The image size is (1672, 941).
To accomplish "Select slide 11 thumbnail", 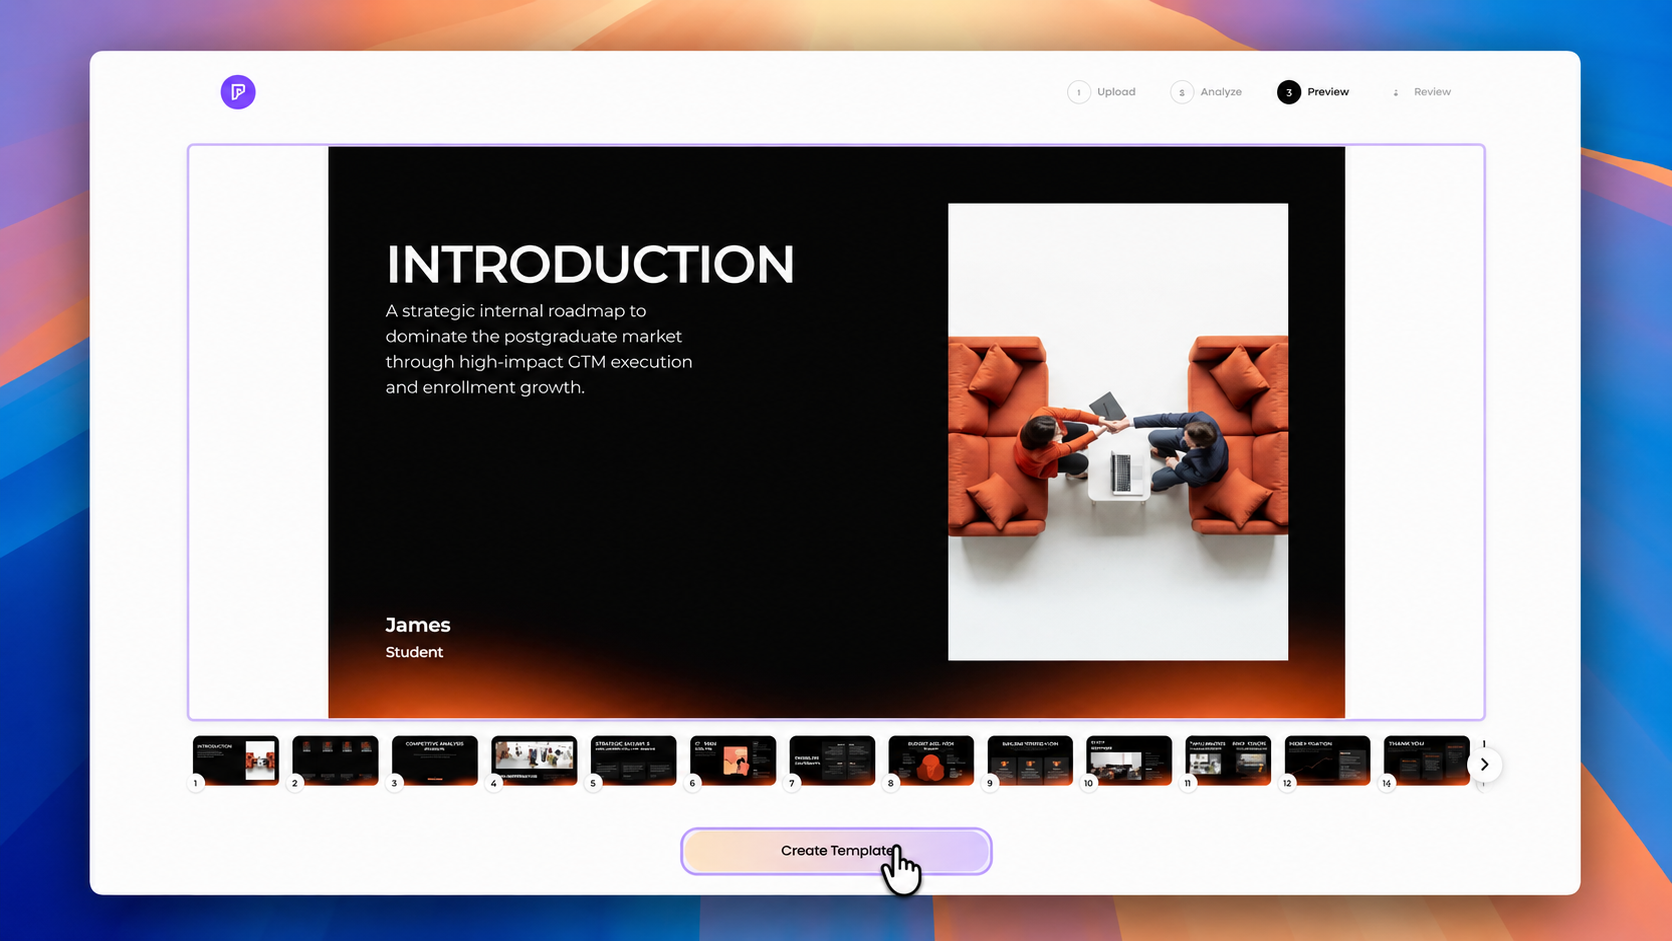I will click(x=1228, y=760).
